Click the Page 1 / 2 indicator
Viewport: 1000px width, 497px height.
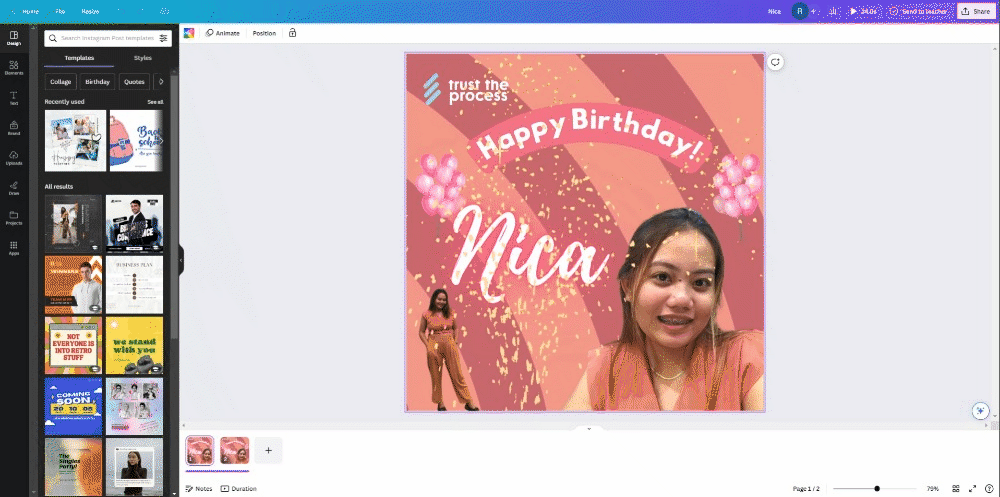point(806,489)
